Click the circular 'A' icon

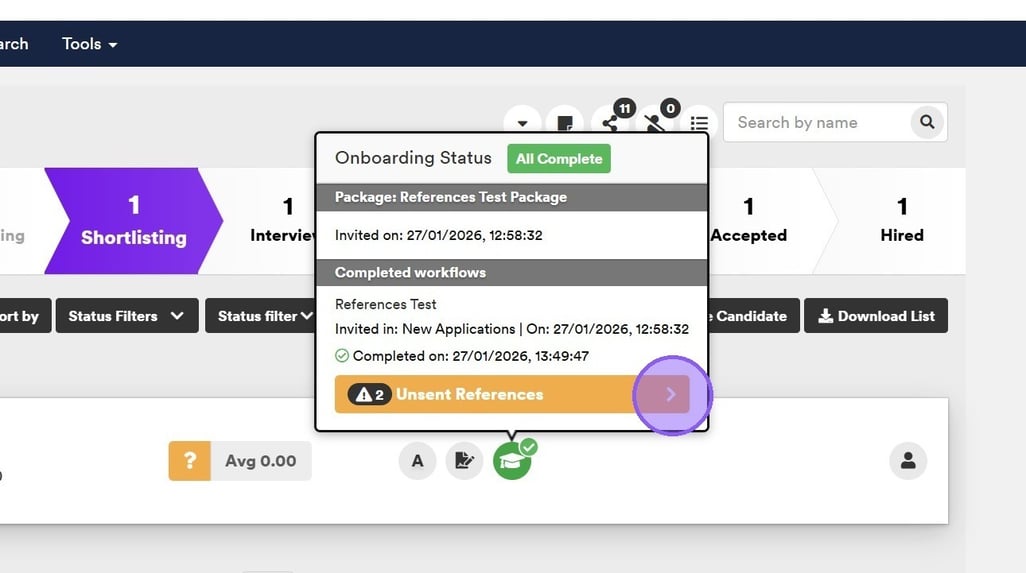coord(417,461)
